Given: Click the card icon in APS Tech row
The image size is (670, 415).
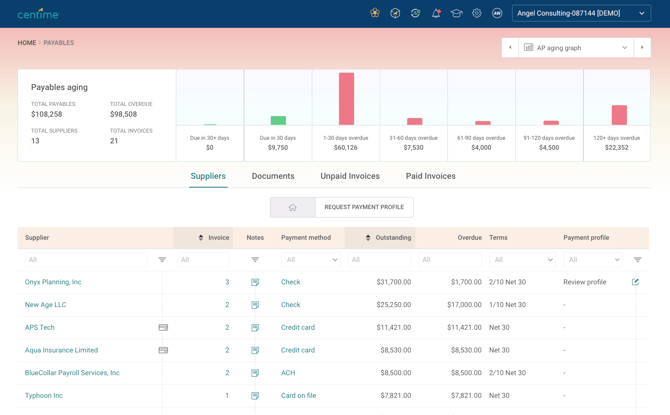Looking at the screenshot, I should pyautogui.click(x=163, y=327).
